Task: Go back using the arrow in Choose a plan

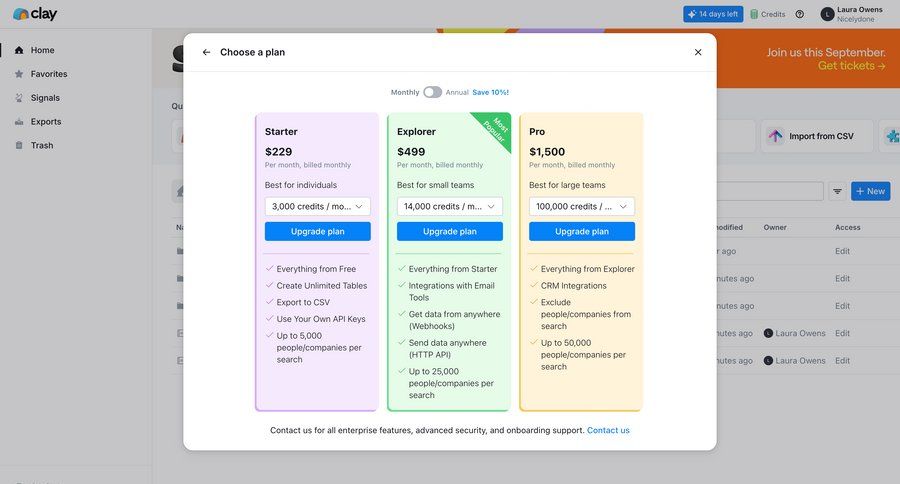Action: [206, 52]
